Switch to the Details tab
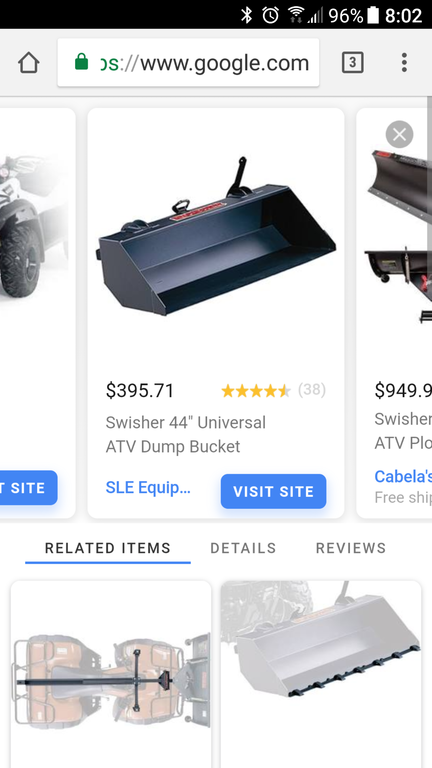 [243, 548]
